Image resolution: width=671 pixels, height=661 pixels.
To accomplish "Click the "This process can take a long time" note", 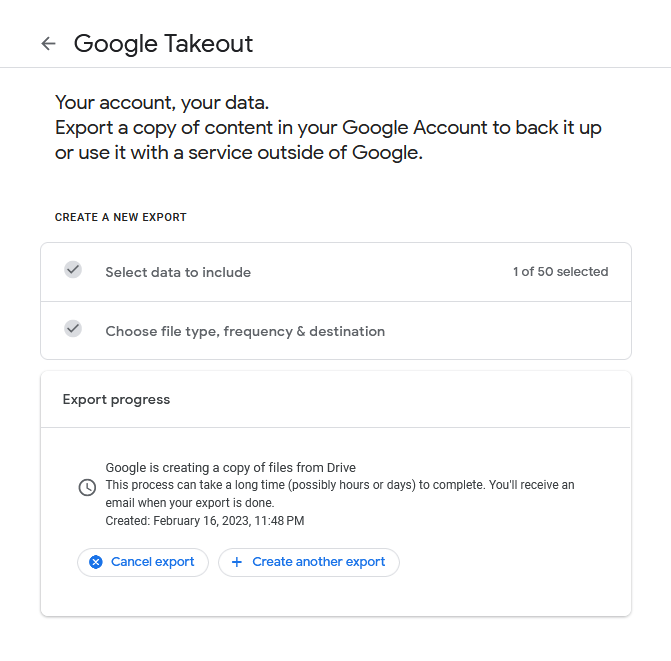I will [x=340, y=485].
